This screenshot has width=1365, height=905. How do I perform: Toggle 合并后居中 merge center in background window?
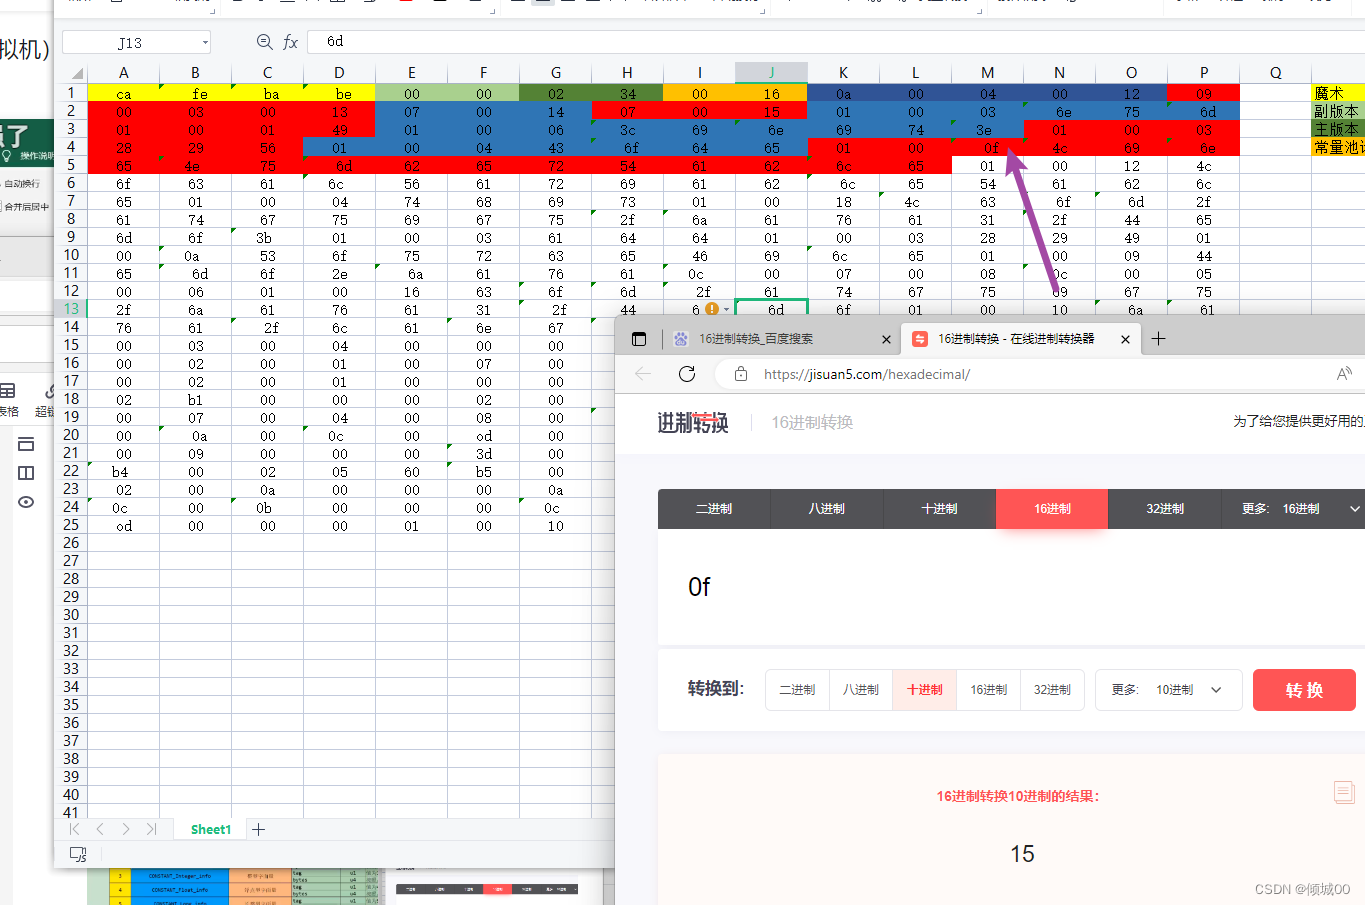(25, 207)
